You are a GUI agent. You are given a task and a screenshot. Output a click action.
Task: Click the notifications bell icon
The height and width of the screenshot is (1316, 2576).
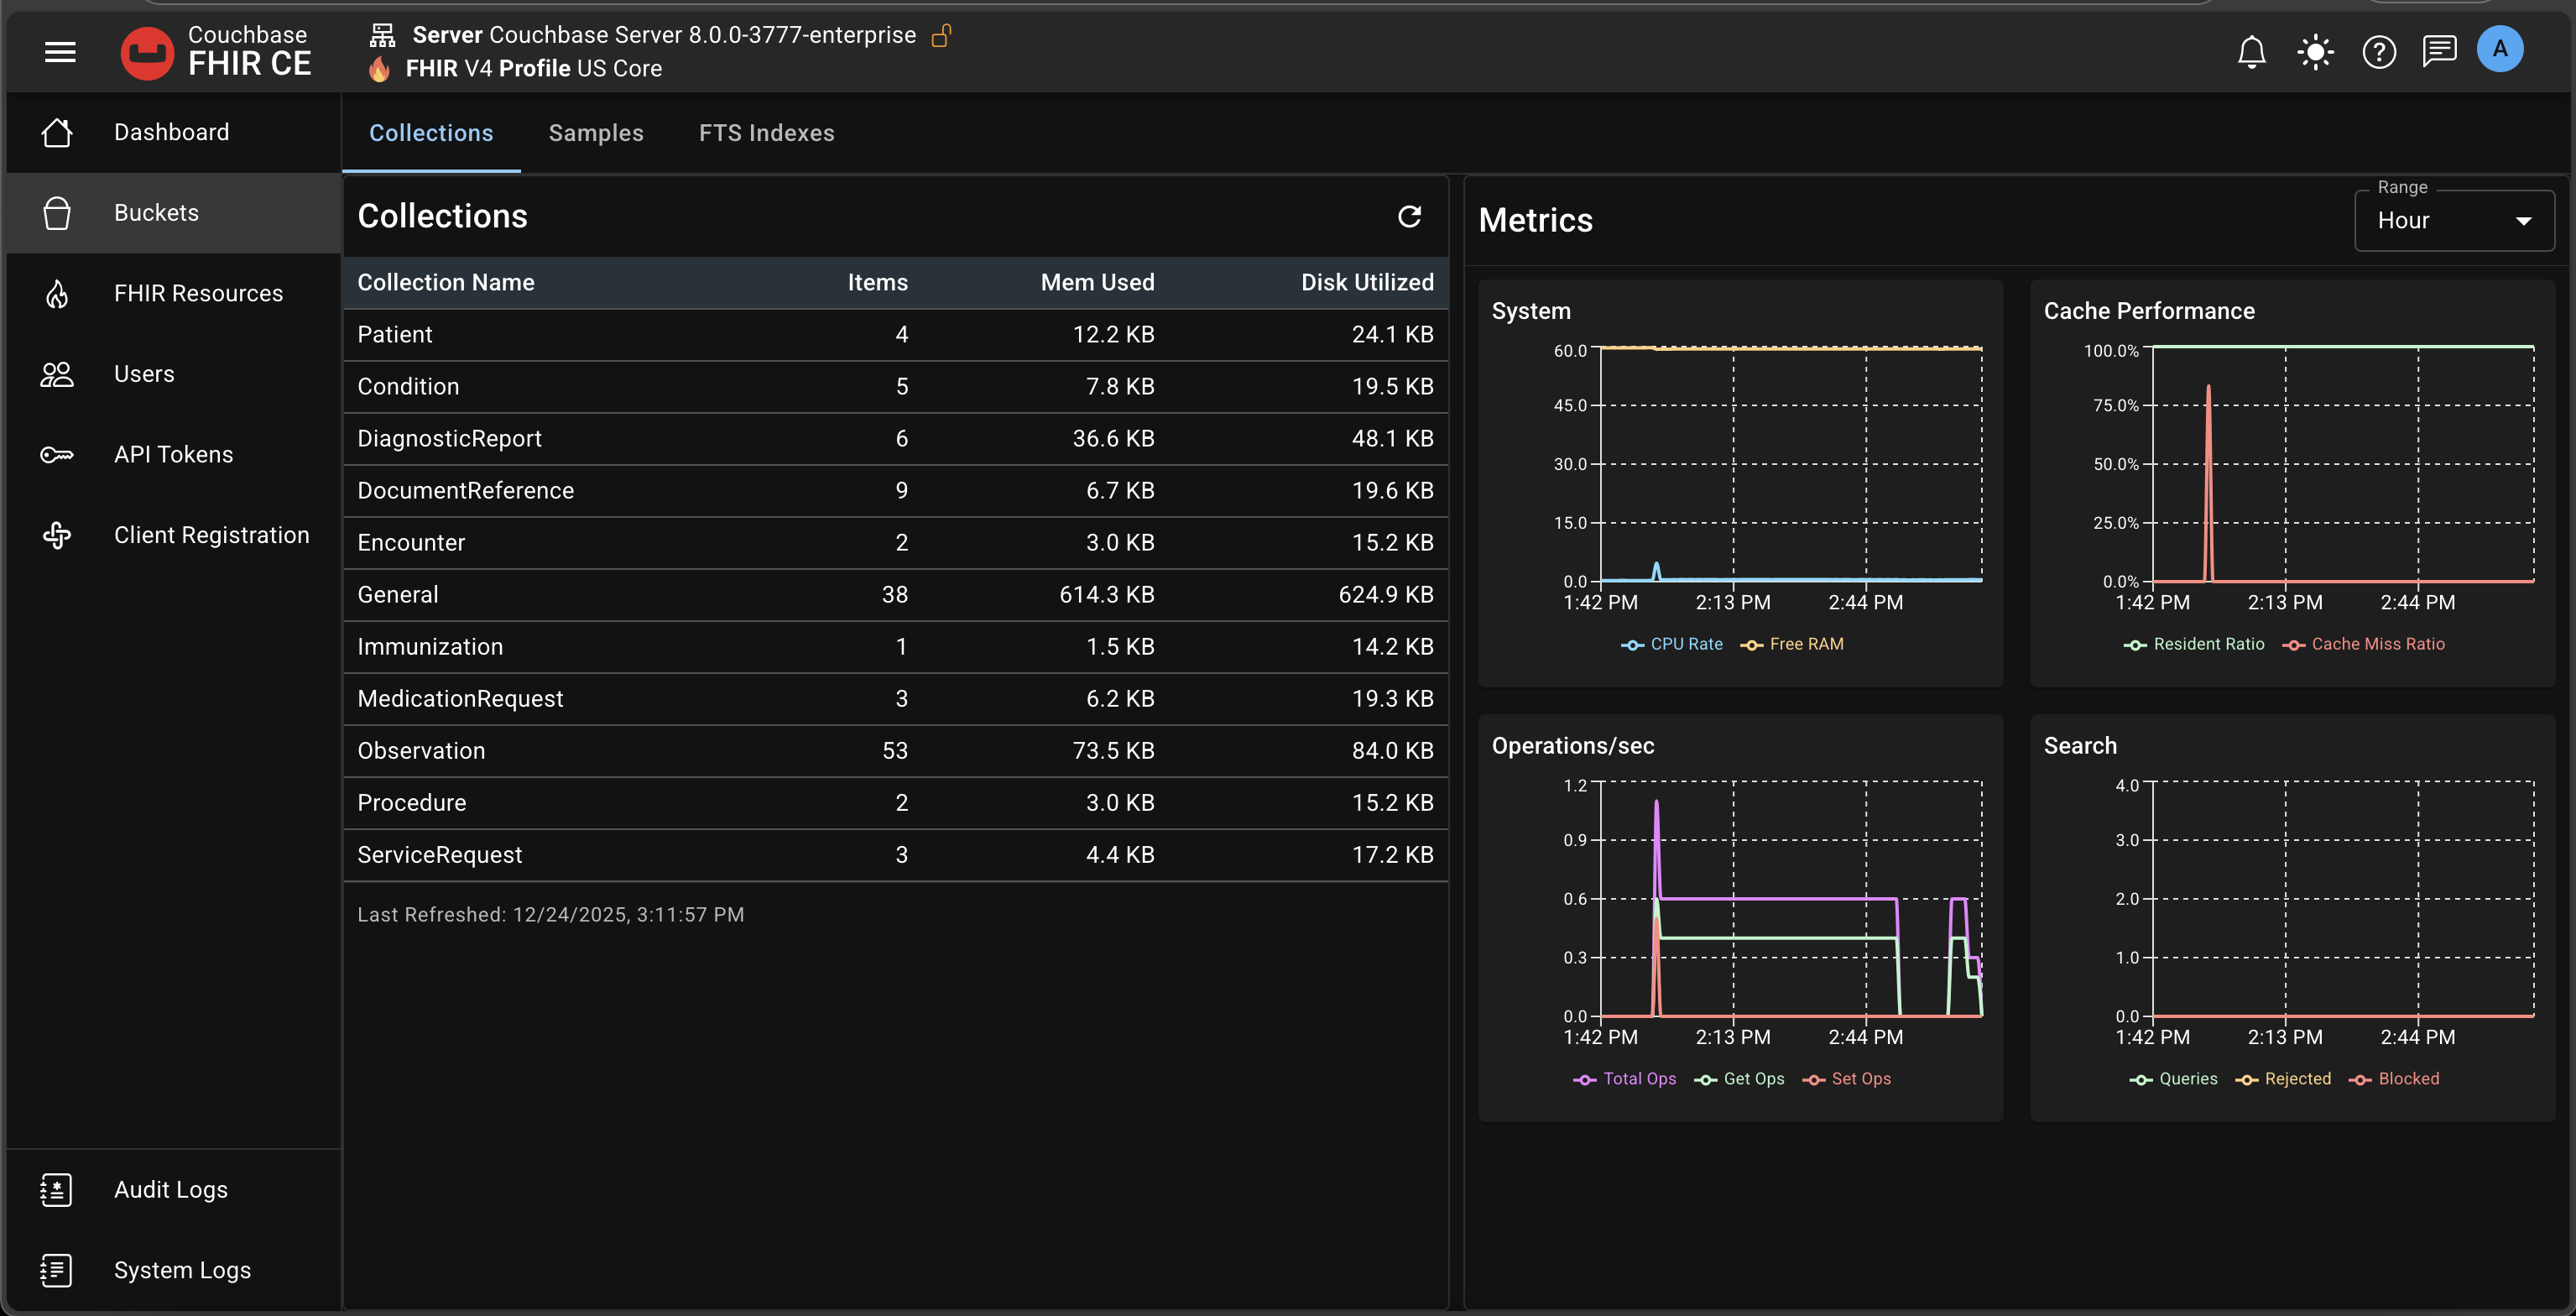pos(2251,51)
